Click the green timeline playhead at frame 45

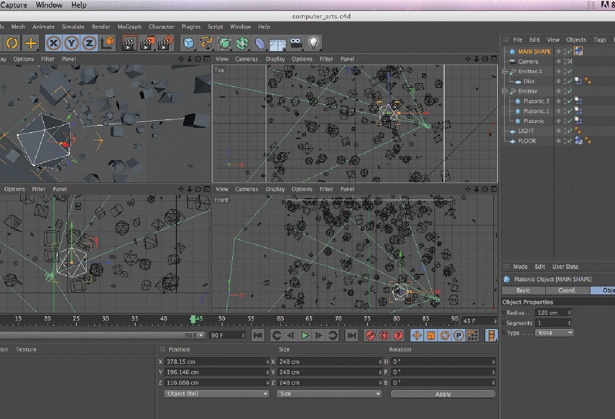[x=194, y=320]
